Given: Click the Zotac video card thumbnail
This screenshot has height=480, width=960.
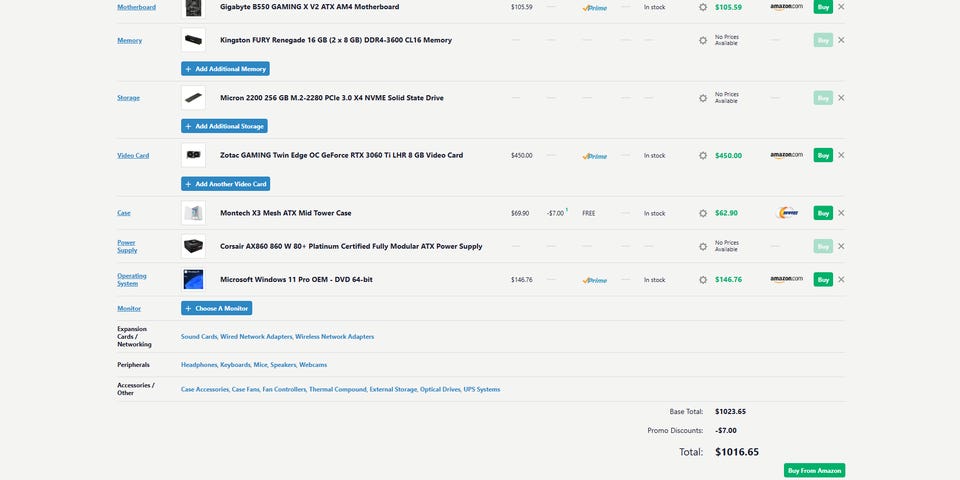Looking at the screenshot, I should click(x=193, y=155).
